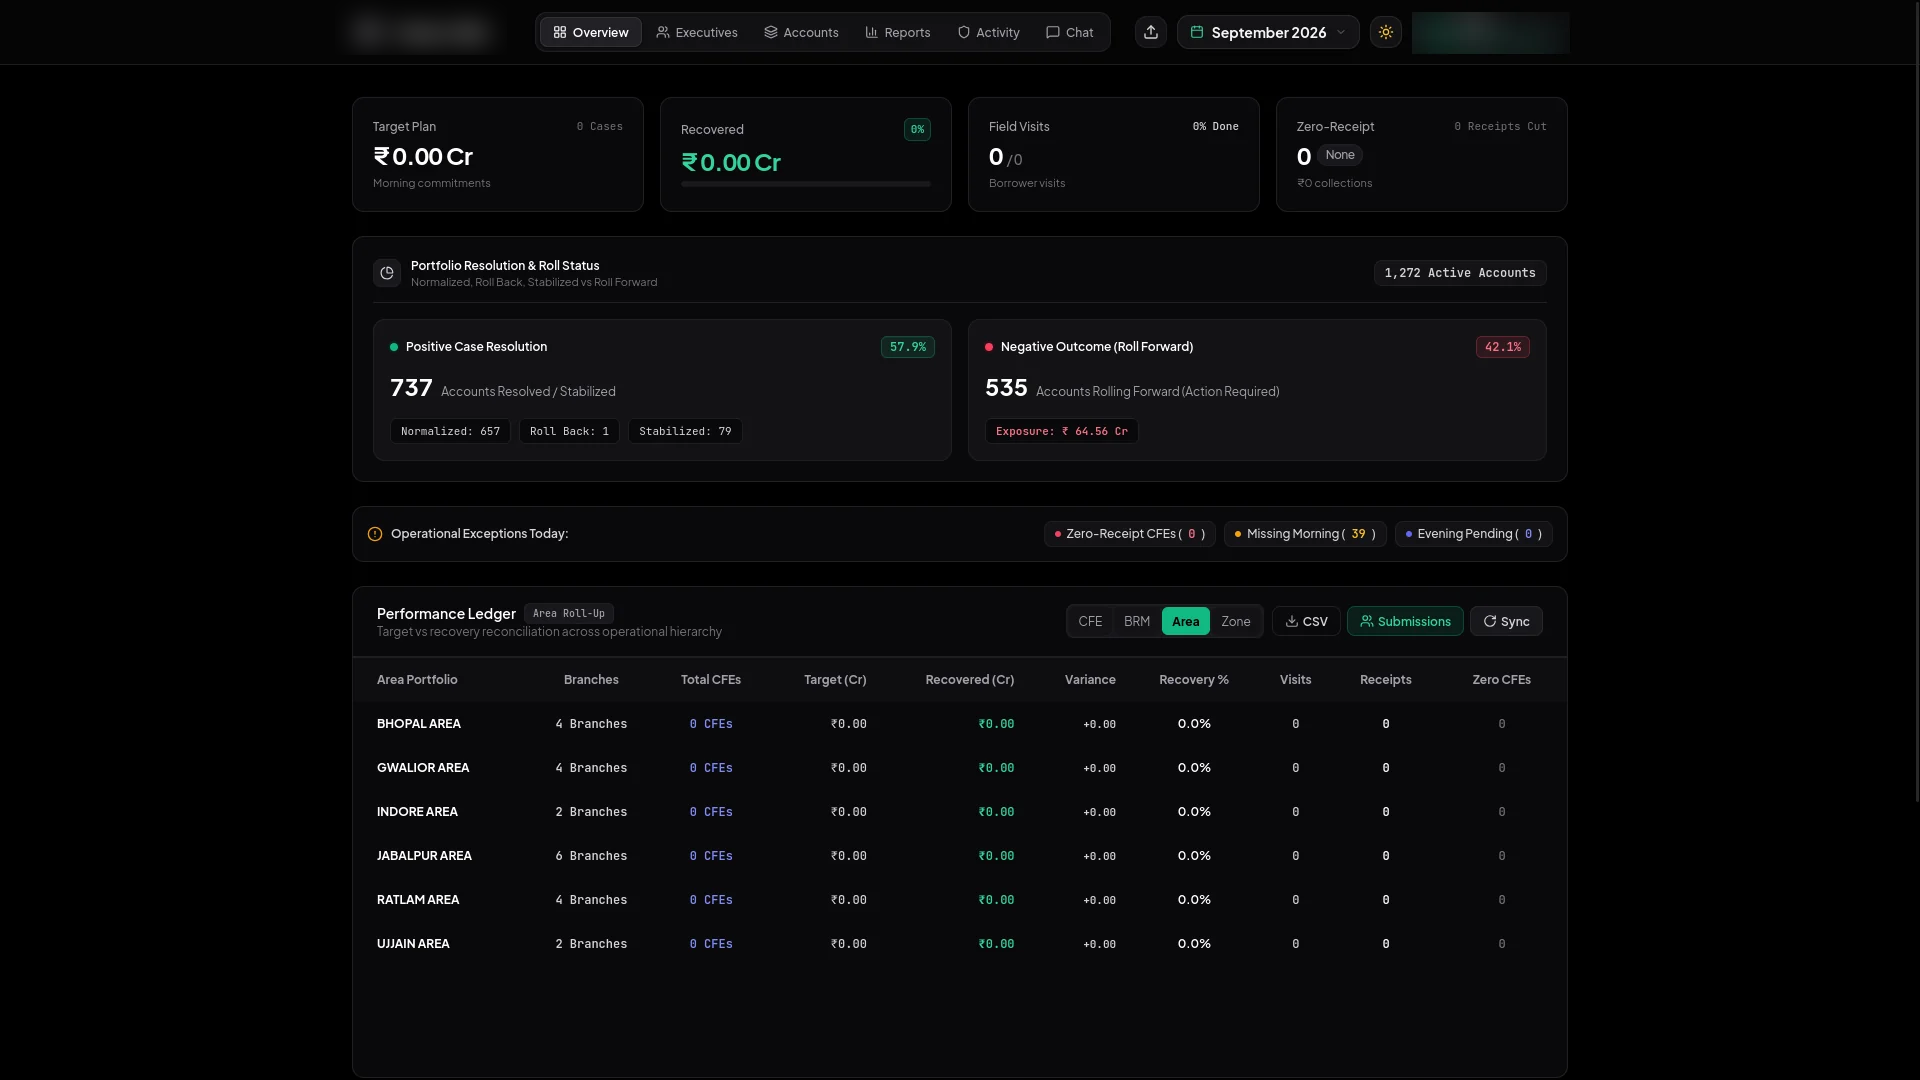Select the BRM ledger view
This screenshot has height=1080, width=1920.
tap(1137, 621)
